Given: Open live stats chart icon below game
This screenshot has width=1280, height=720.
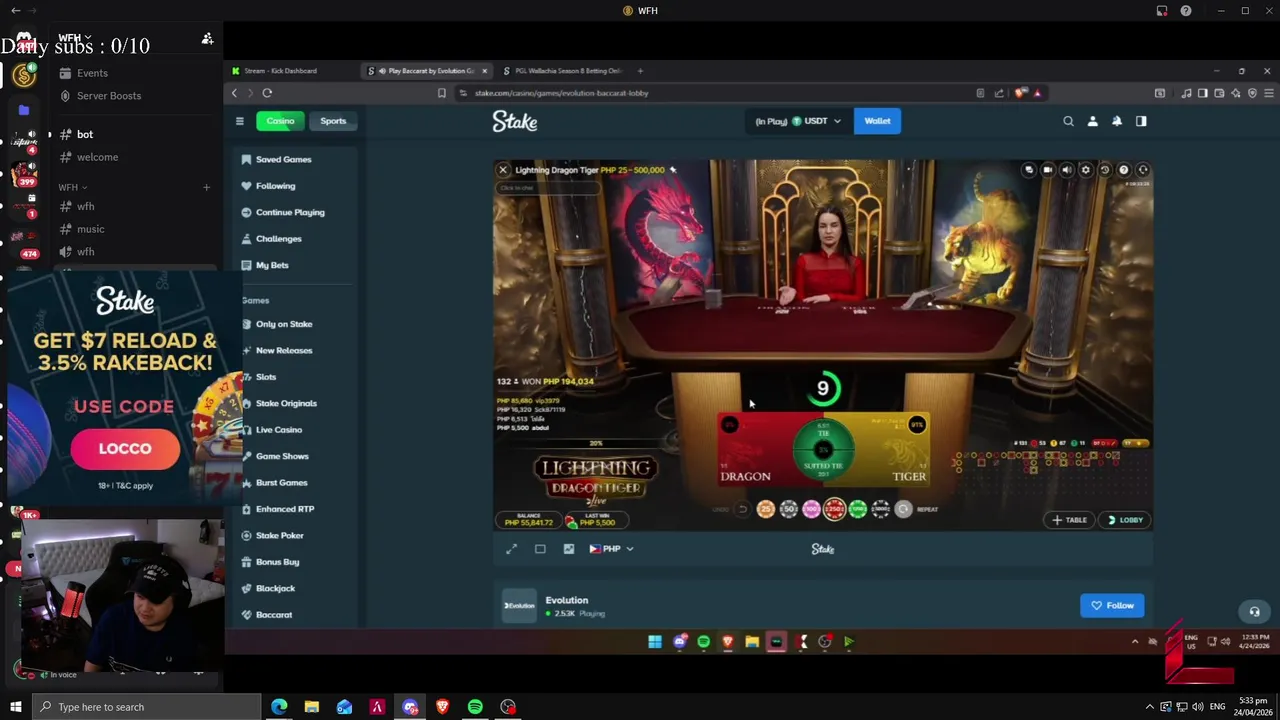Looking at the screenshot, I should click(x=569, y=549).
